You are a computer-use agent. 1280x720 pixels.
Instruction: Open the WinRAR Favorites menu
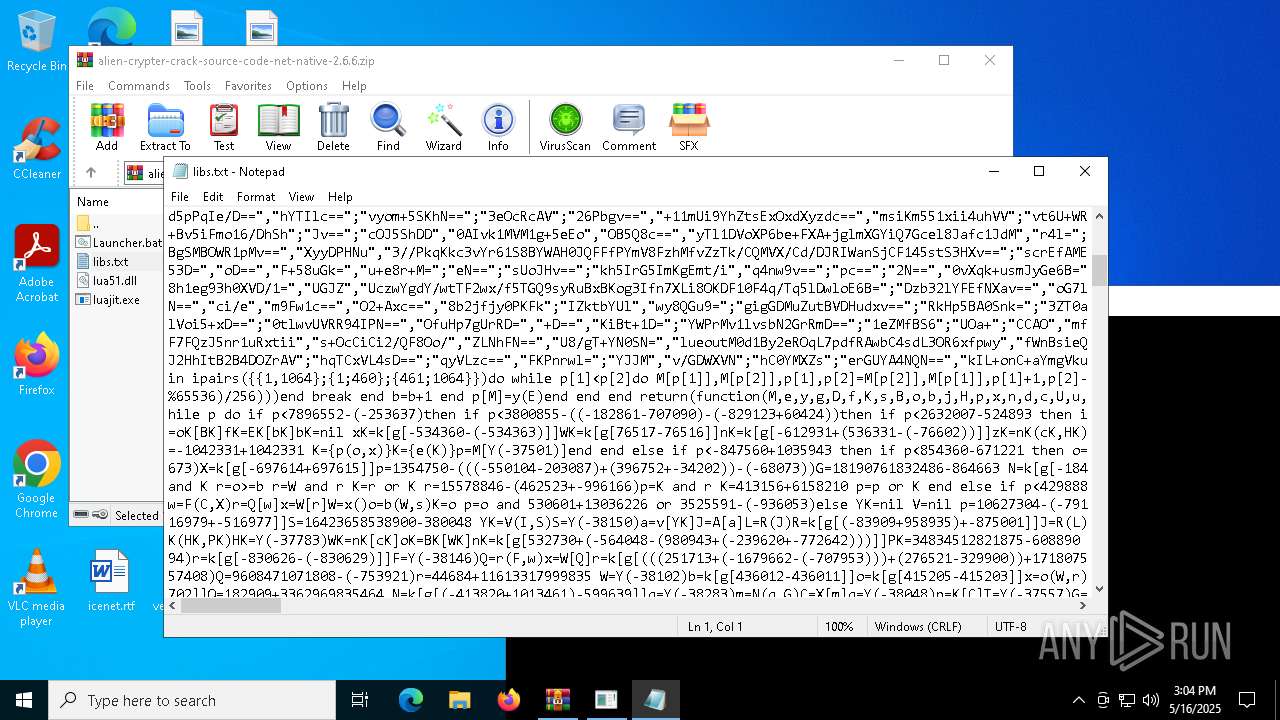(248, 86)
